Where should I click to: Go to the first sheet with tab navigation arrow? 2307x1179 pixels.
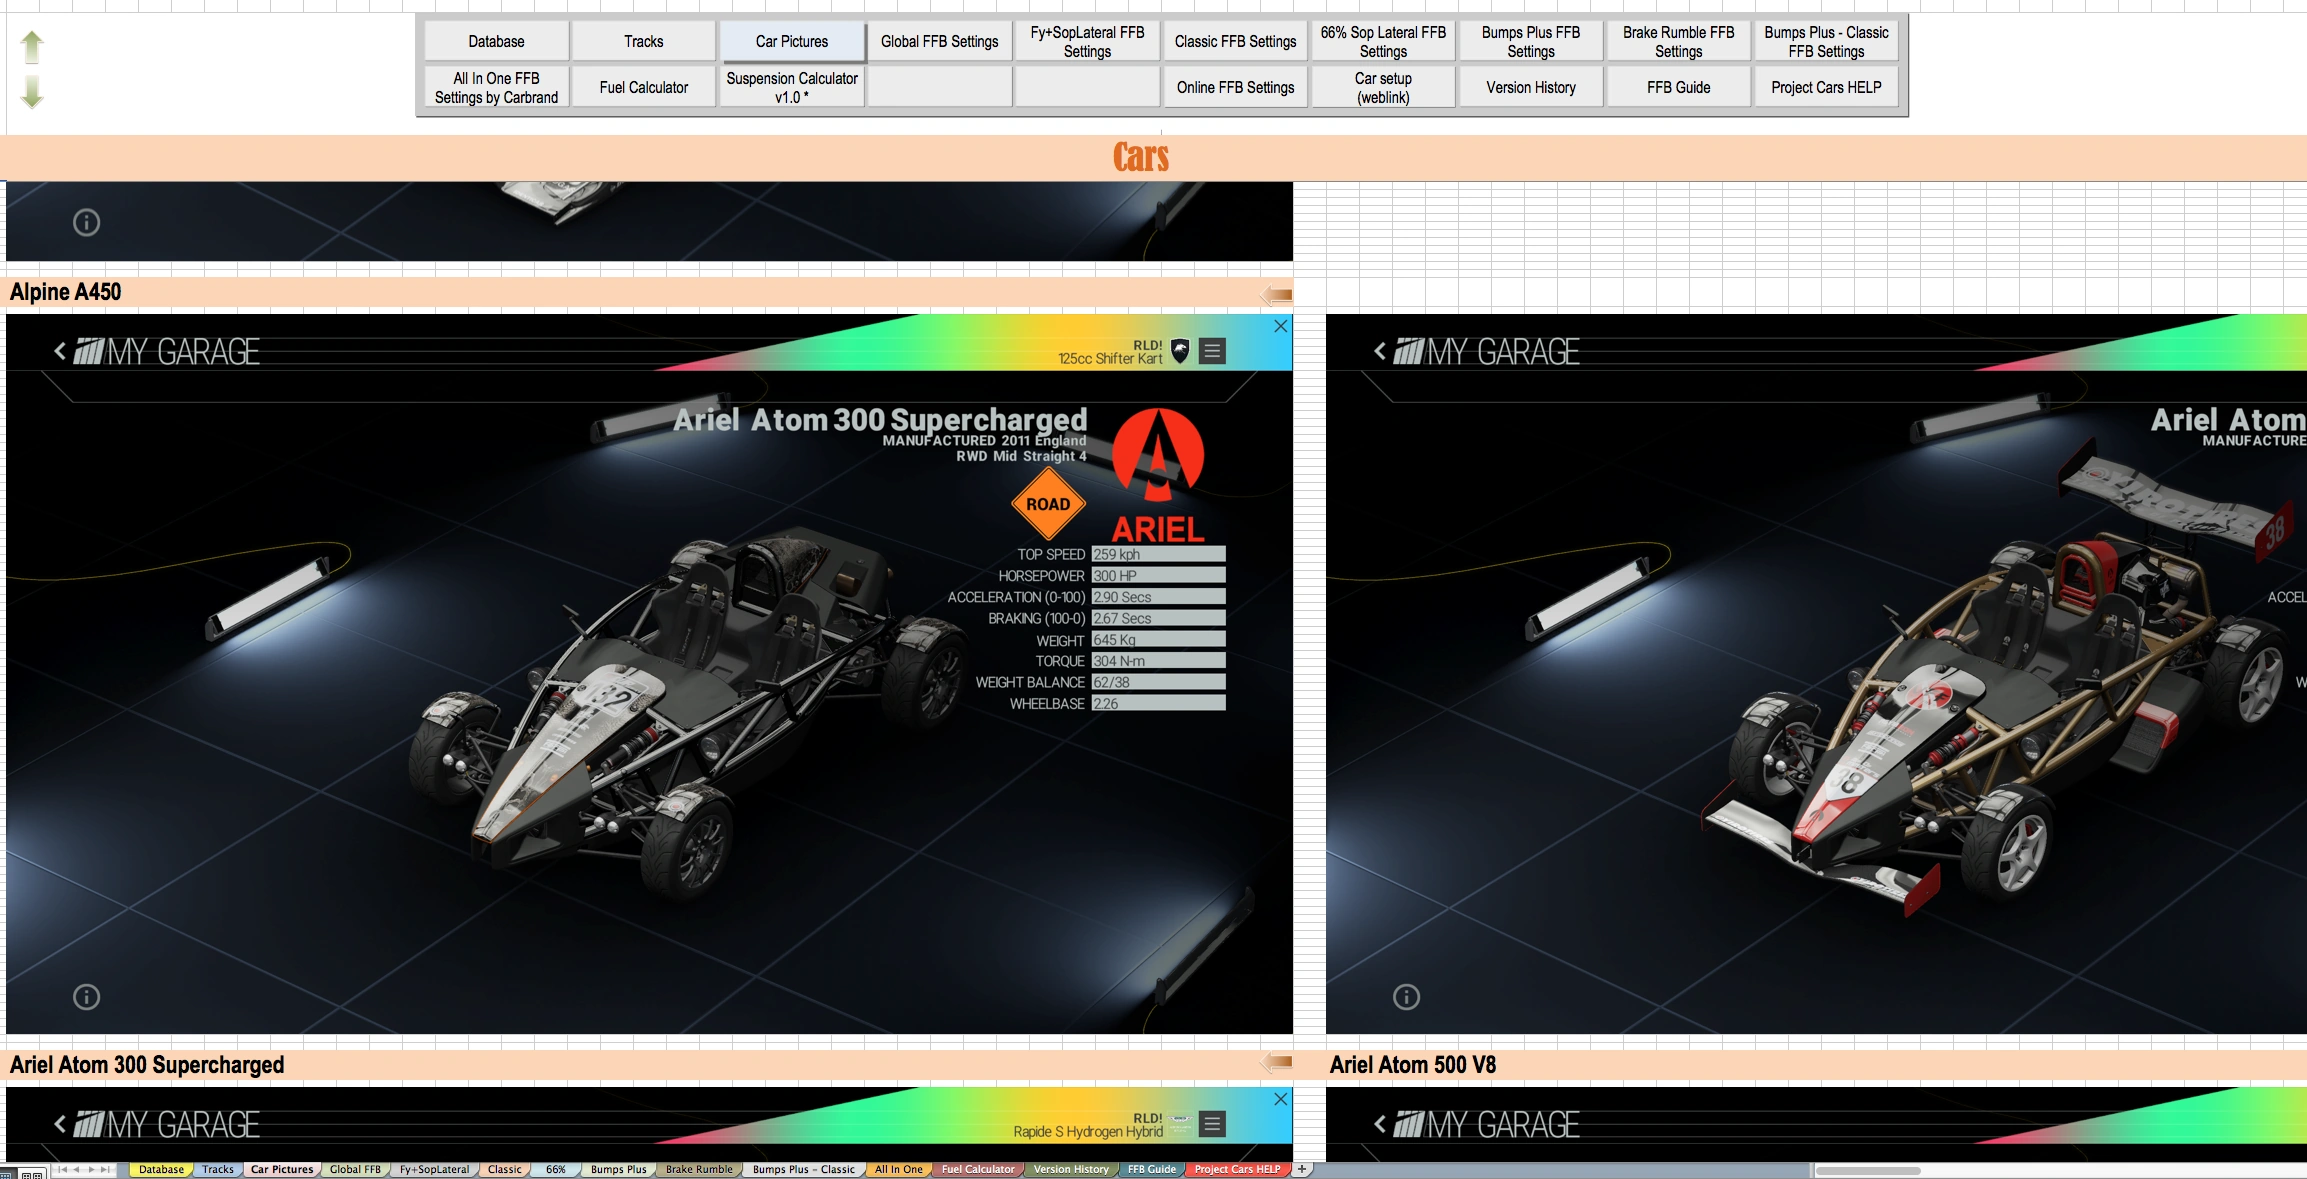pos(62,1169)
